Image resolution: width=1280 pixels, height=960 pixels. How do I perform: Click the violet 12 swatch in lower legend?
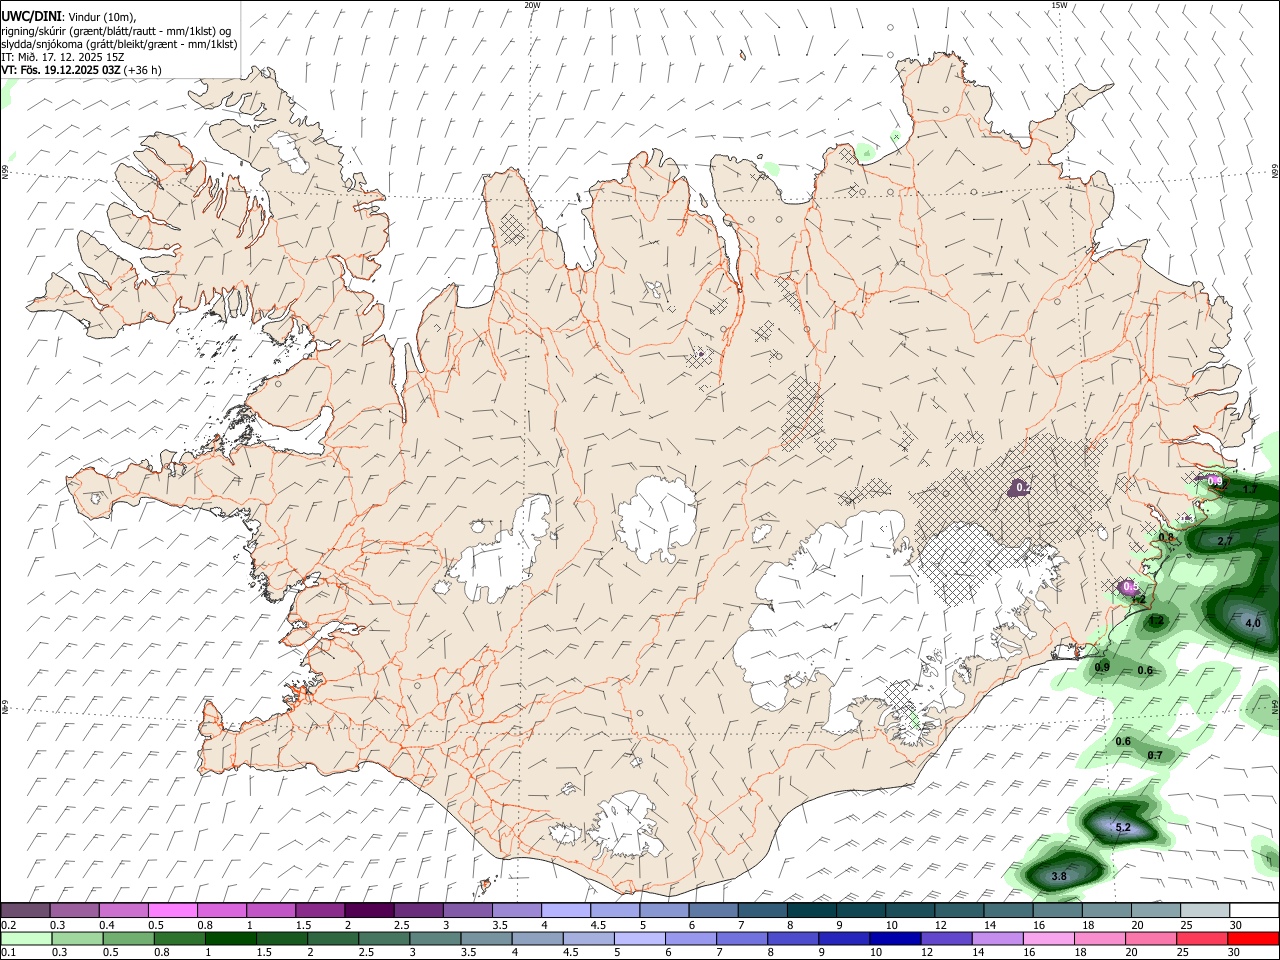coord(946,938)
